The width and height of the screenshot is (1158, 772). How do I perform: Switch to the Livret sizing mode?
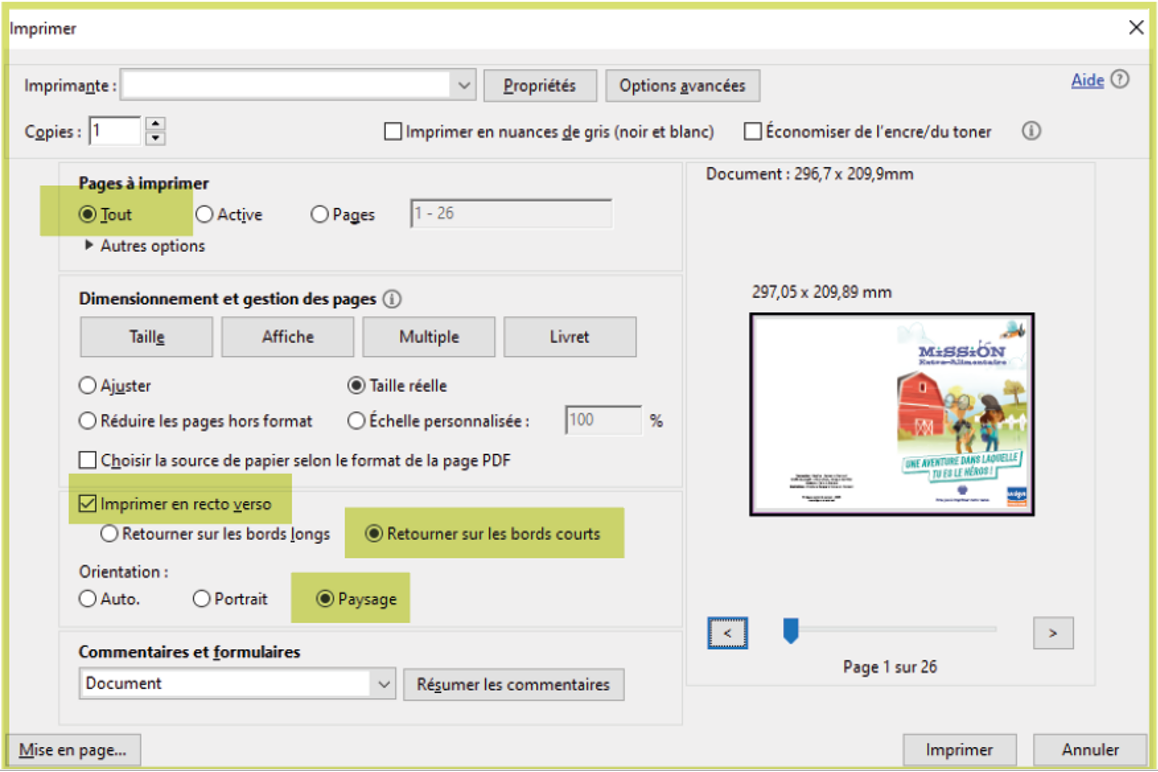point(569,337)
